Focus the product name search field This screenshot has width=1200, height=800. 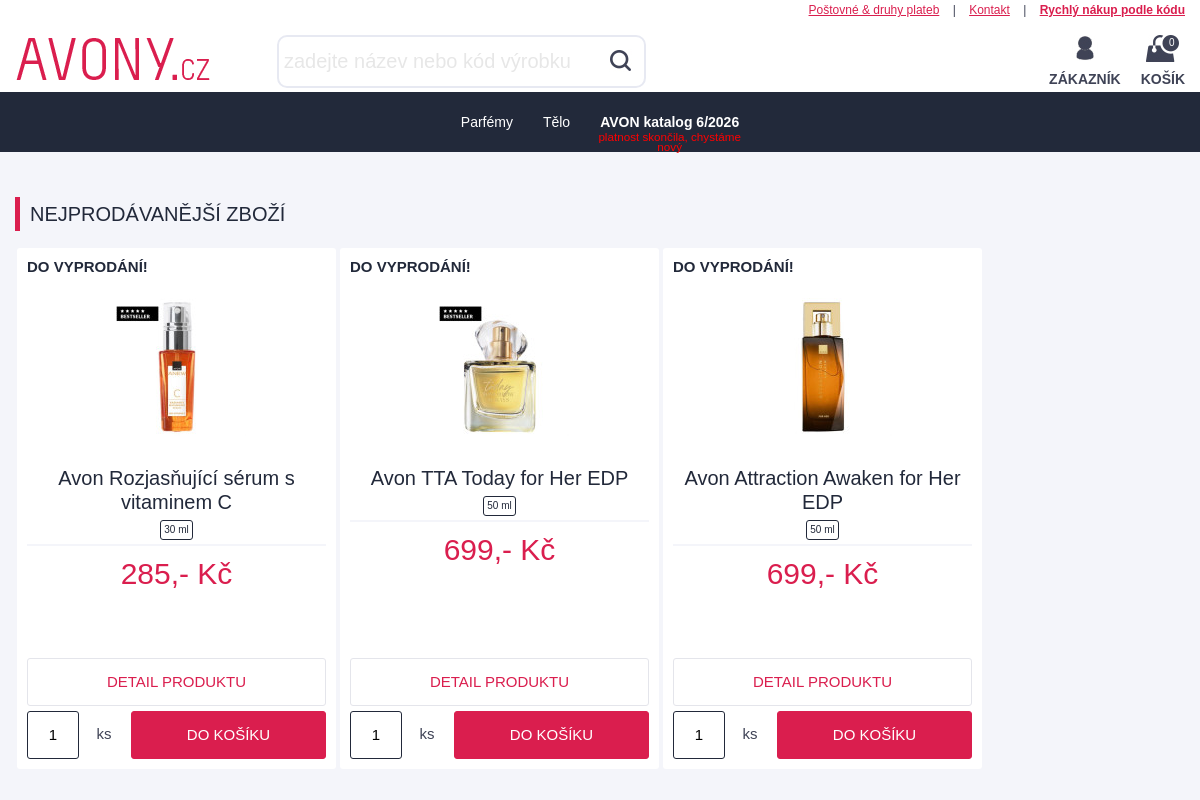[442, 61]
